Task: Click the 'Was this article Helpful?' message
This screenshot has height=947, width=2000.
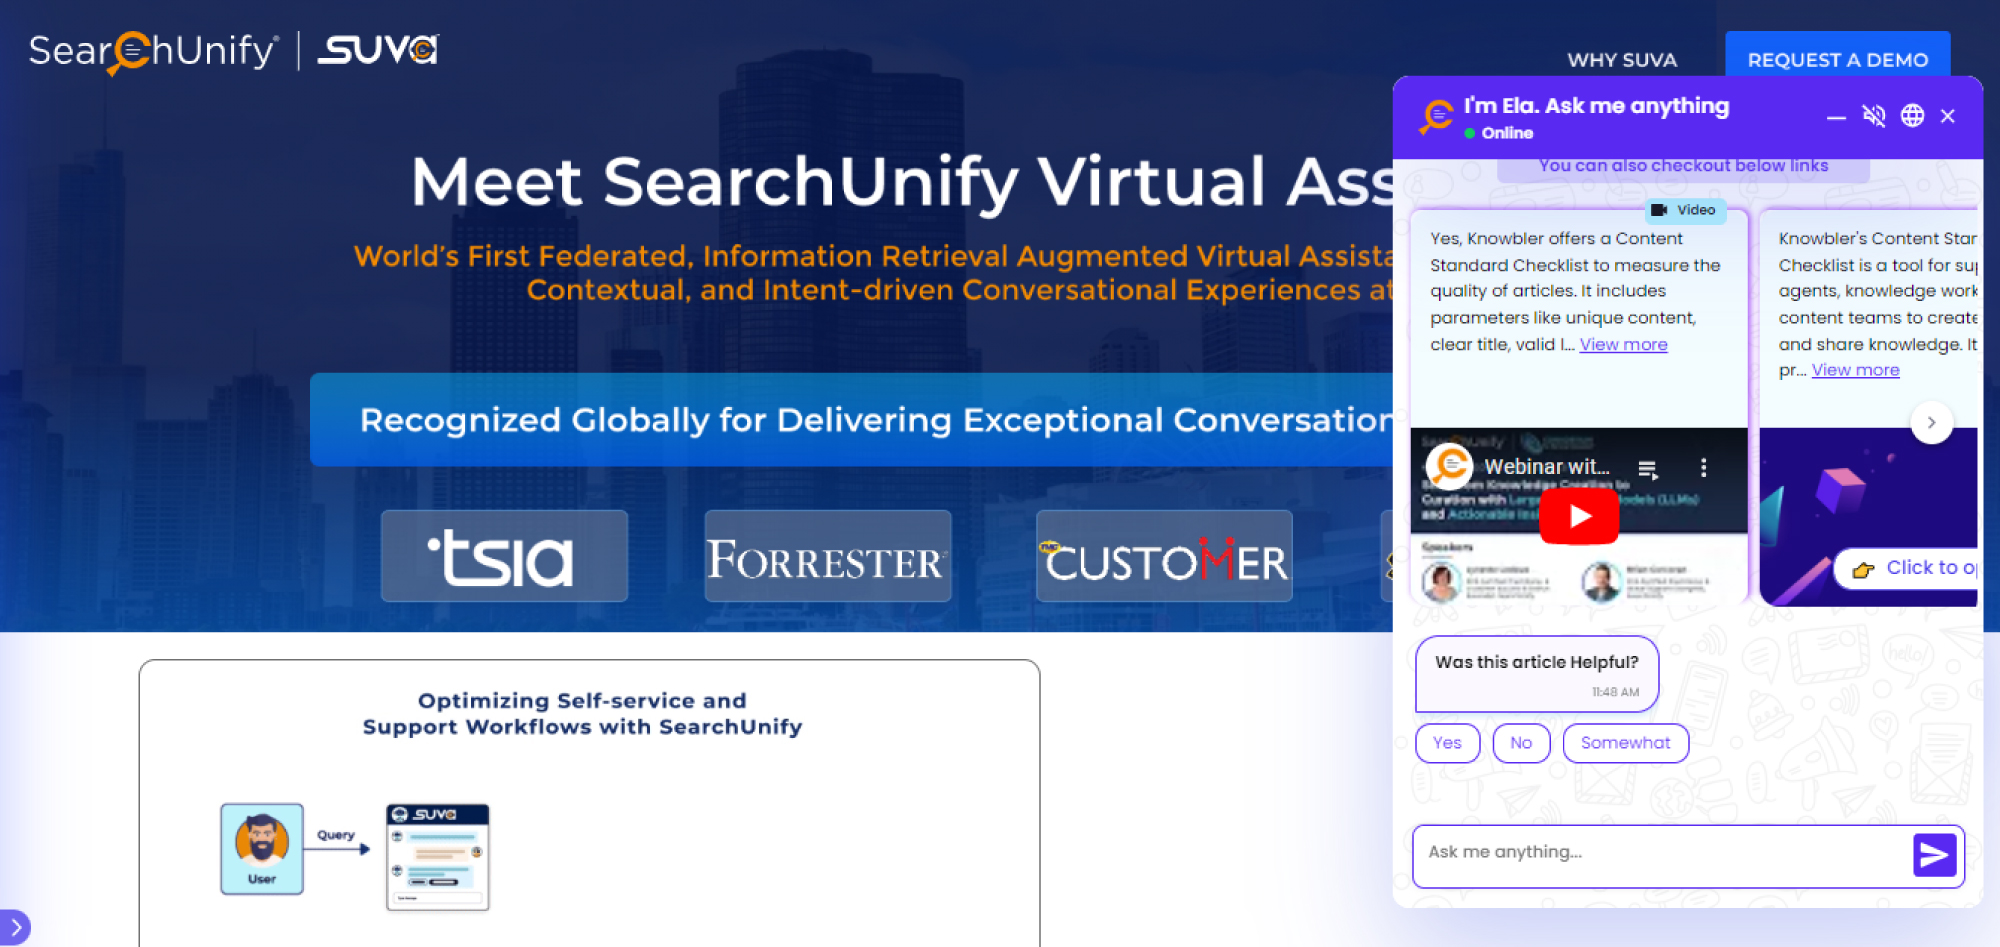Action: click(x=1537, y=674)
